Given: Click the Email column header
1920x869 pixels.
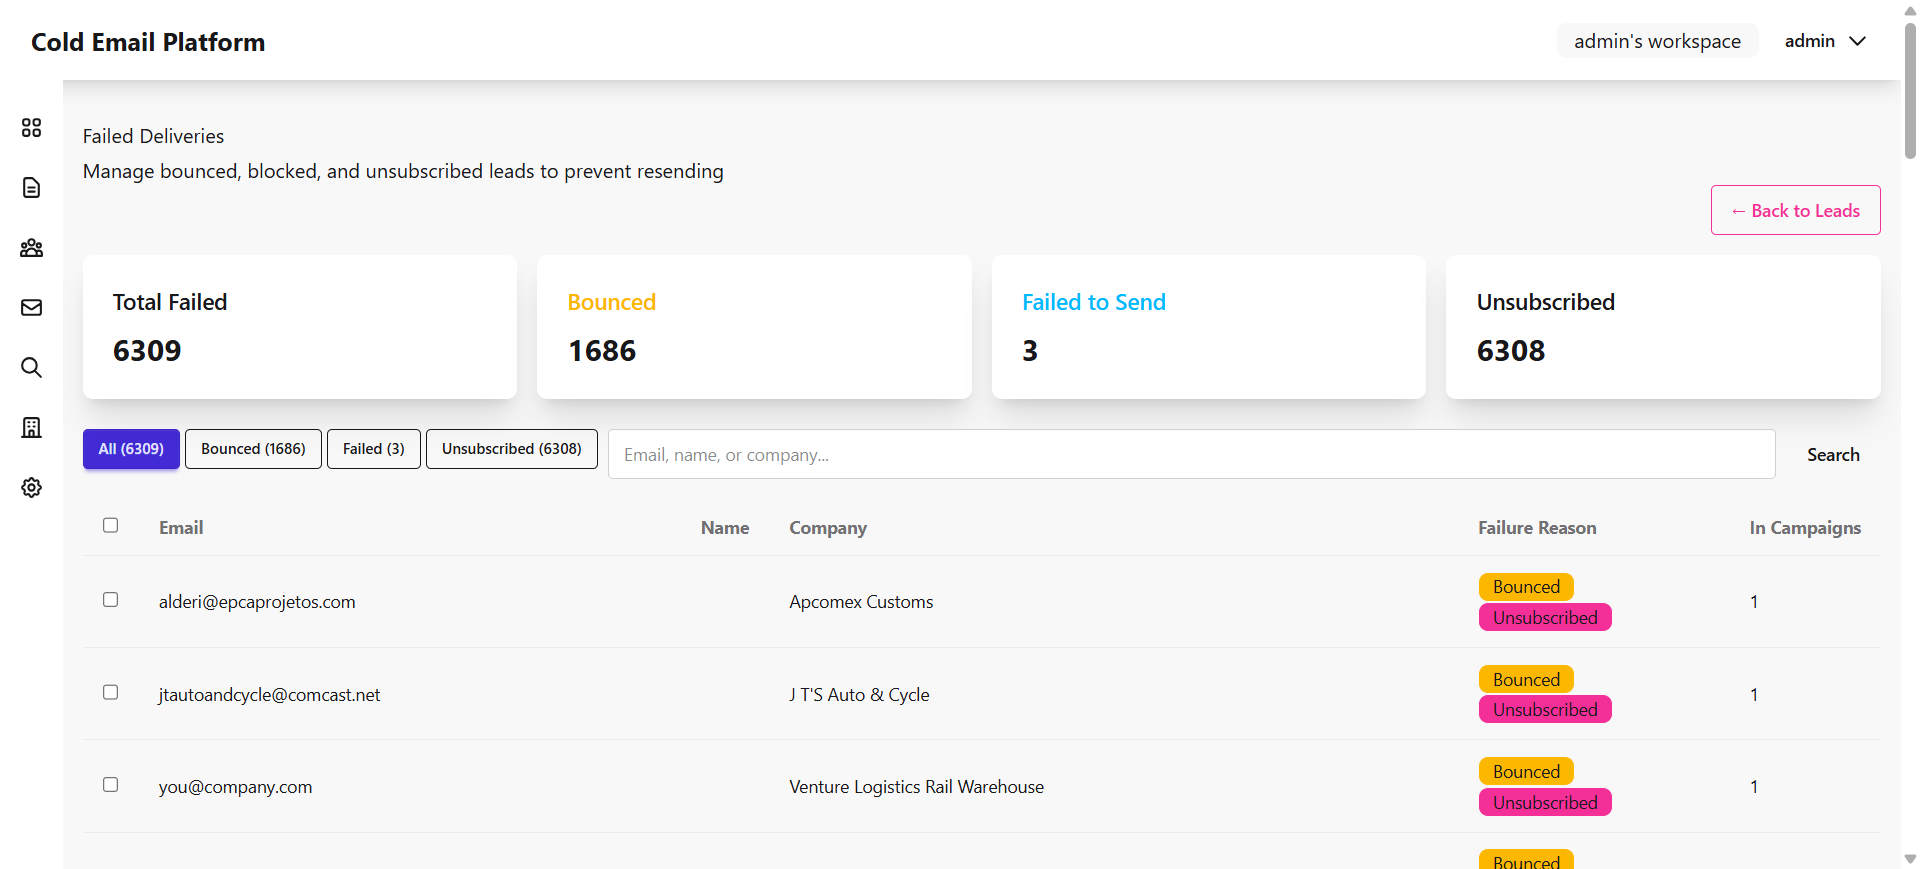Looking at the screenshot, I should [181, 528].
